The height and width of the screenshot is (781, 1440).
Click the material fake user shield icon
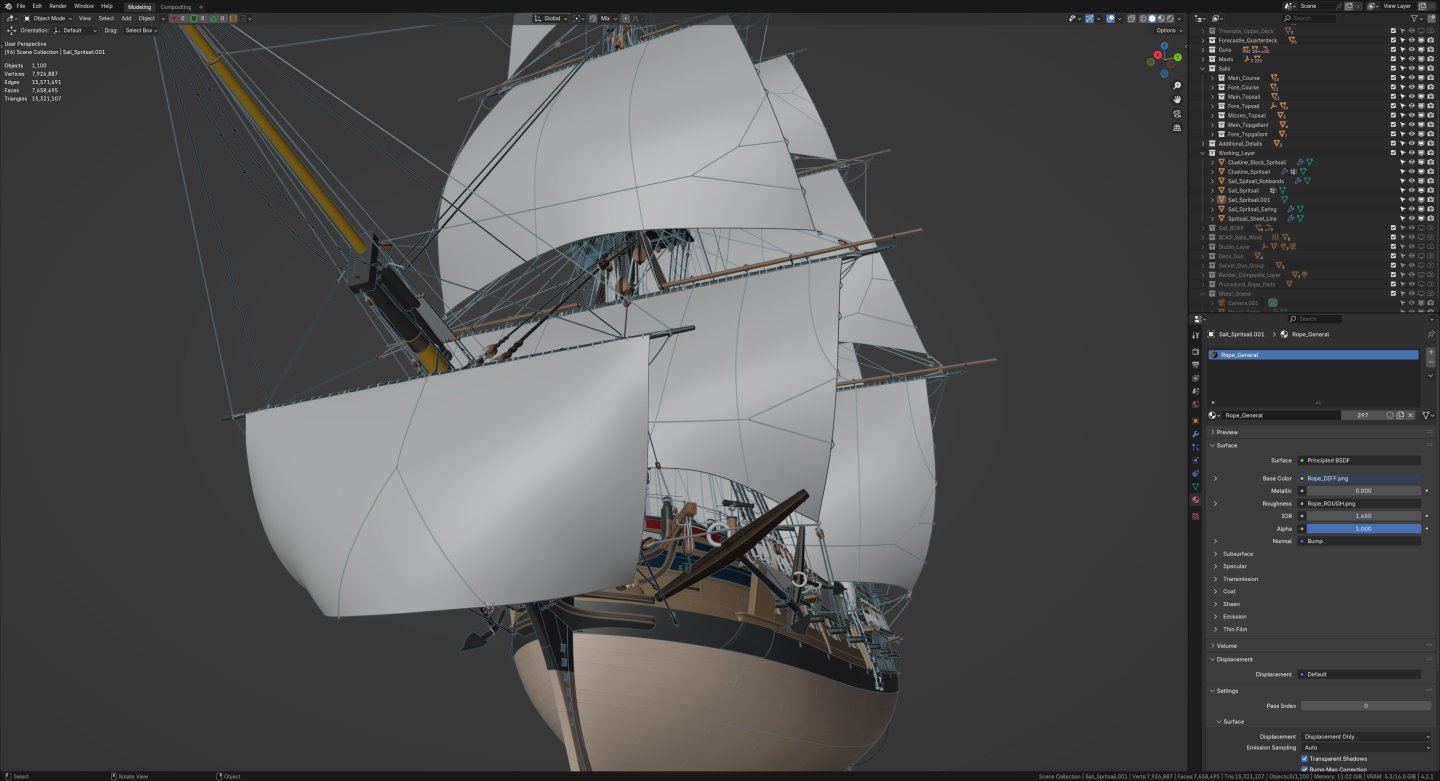coord(1389,415)
